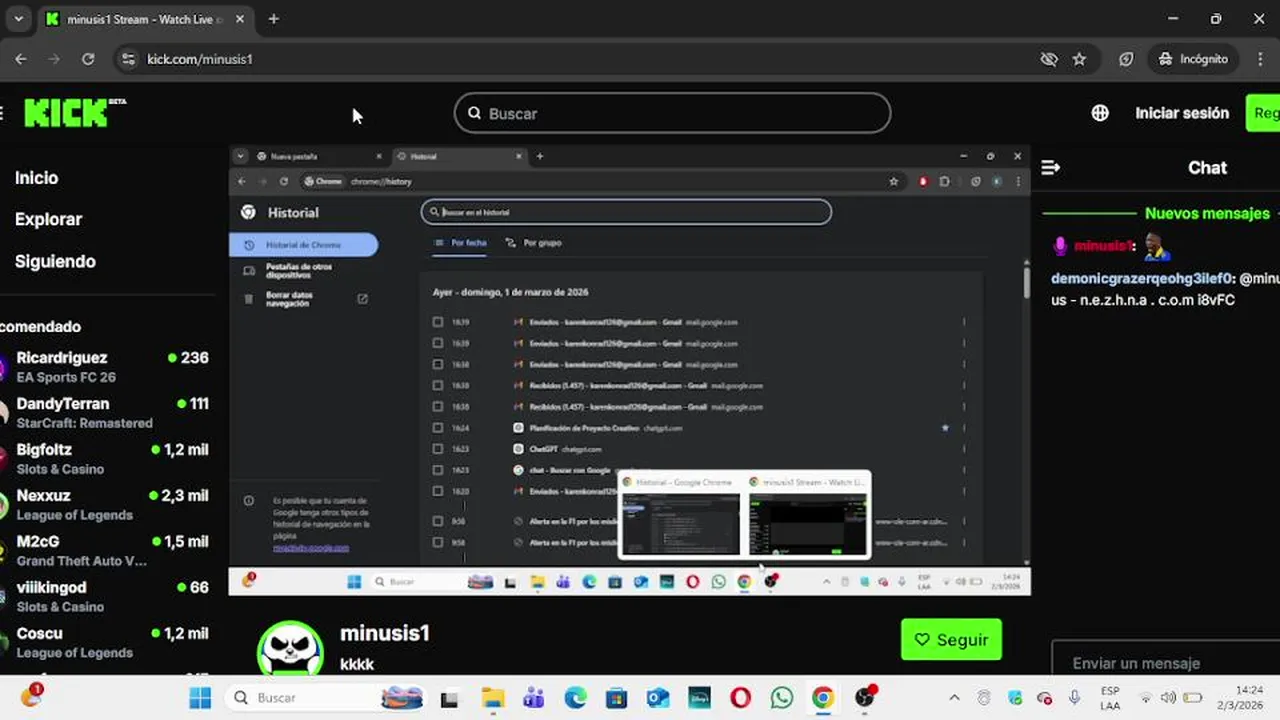
Task: Click minusis1 username in chat
Action: point(1104,246)
